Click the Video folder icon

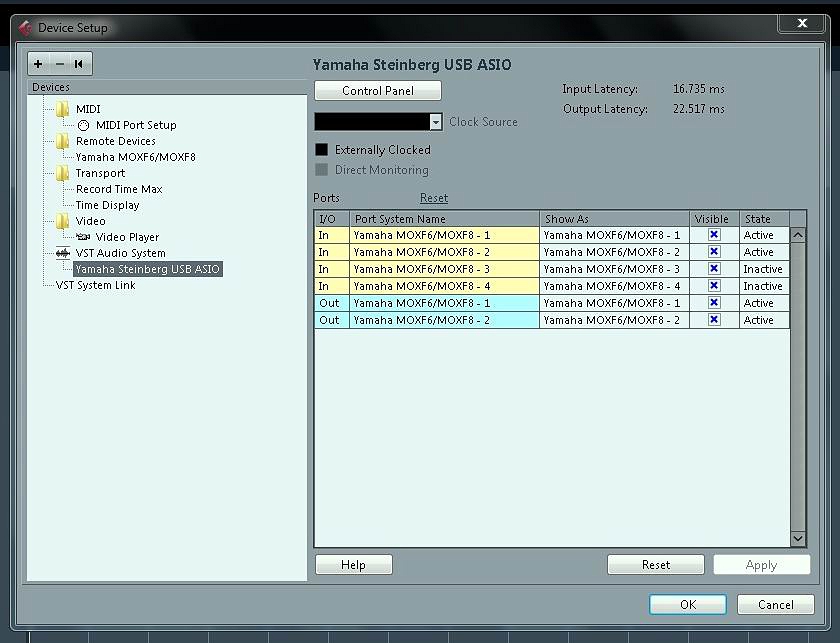[x=63, y=221]
